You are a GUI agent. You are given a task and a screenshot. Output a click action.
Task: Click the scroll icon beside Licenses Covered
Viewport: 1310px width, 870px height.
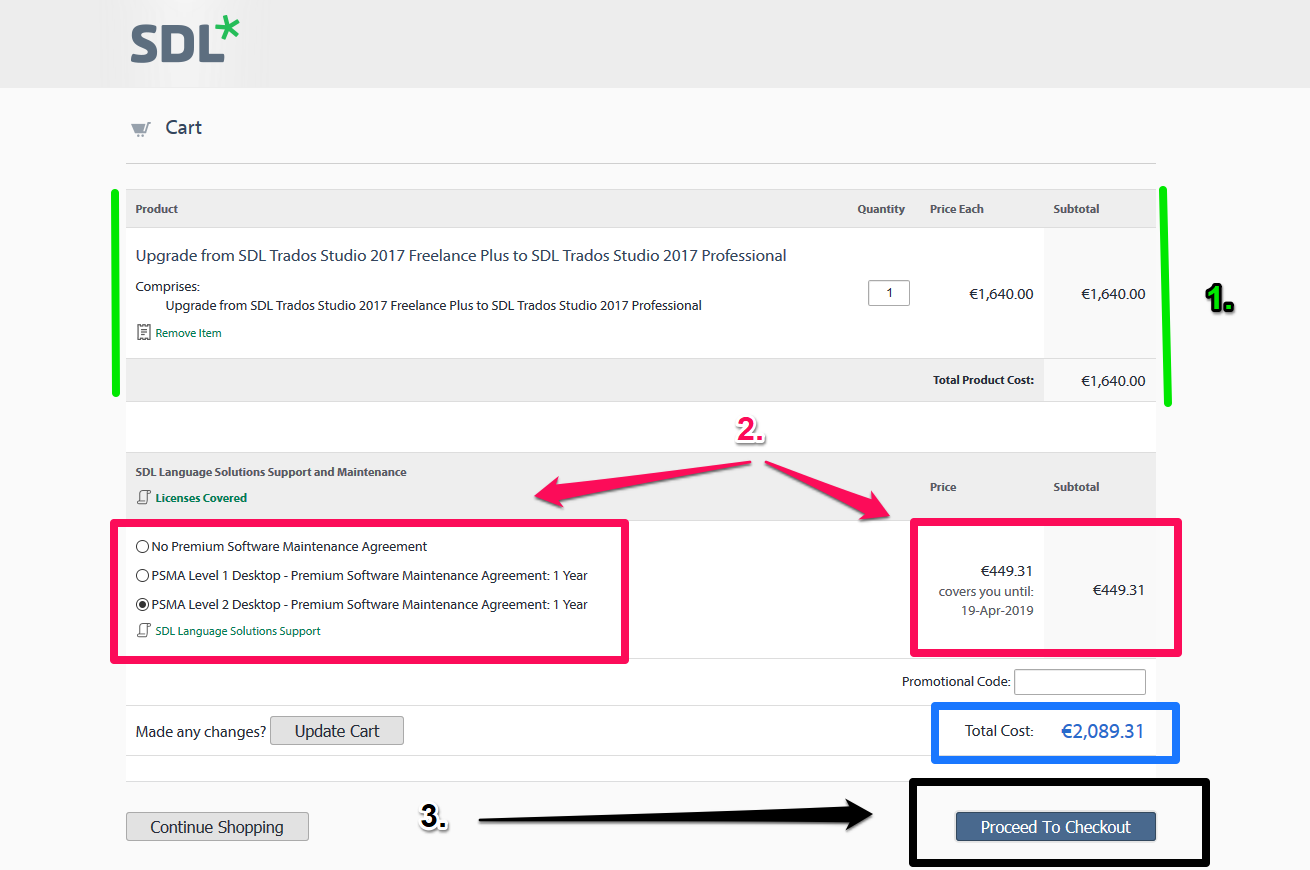click(143, 497)
